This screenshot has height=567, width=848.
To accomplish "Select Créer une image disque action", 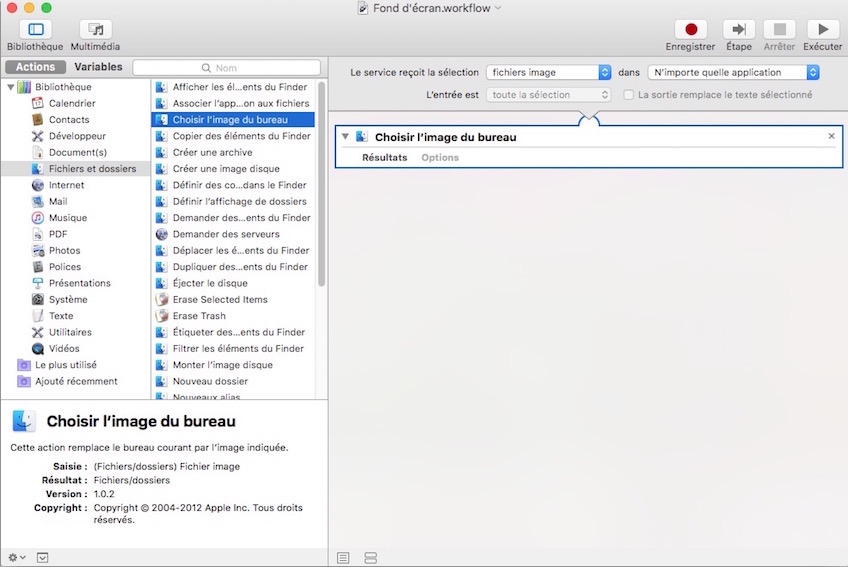I will pyautogui.click(x=233, y=169).
